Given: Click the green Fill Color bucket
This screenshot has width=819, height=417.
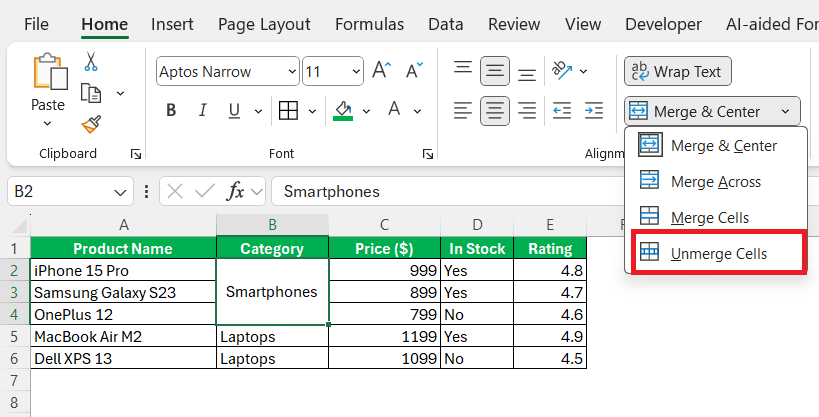Looking at the screenshot, I should click(x=343, y=110).
